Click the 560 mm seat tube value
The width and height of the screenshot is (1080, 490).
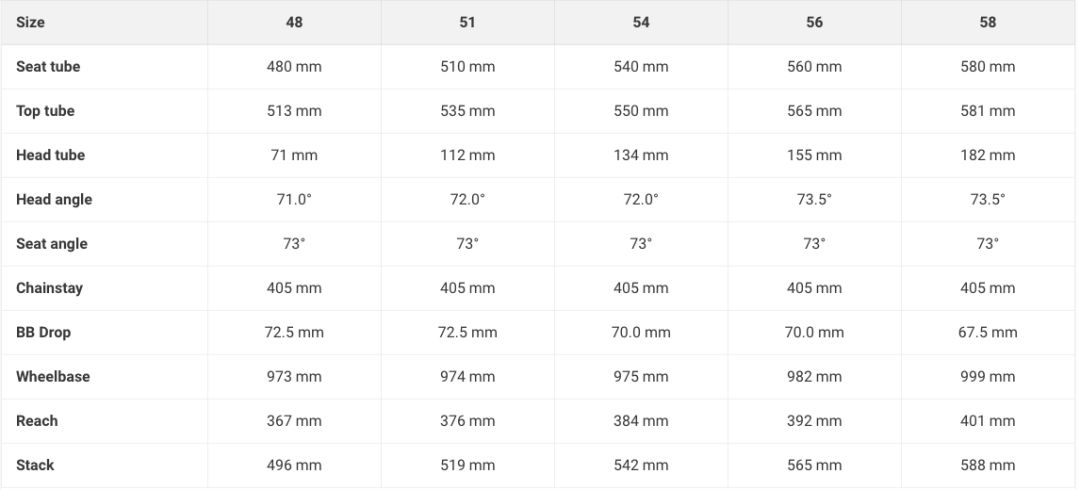[814, 67]
